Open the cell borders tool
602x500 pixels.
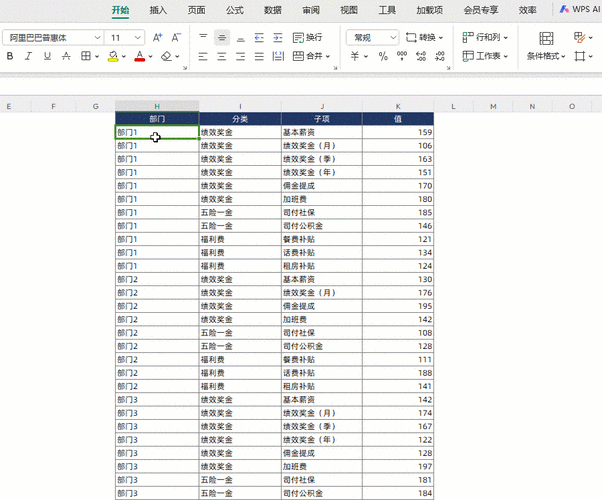click(x=86, y=56)
